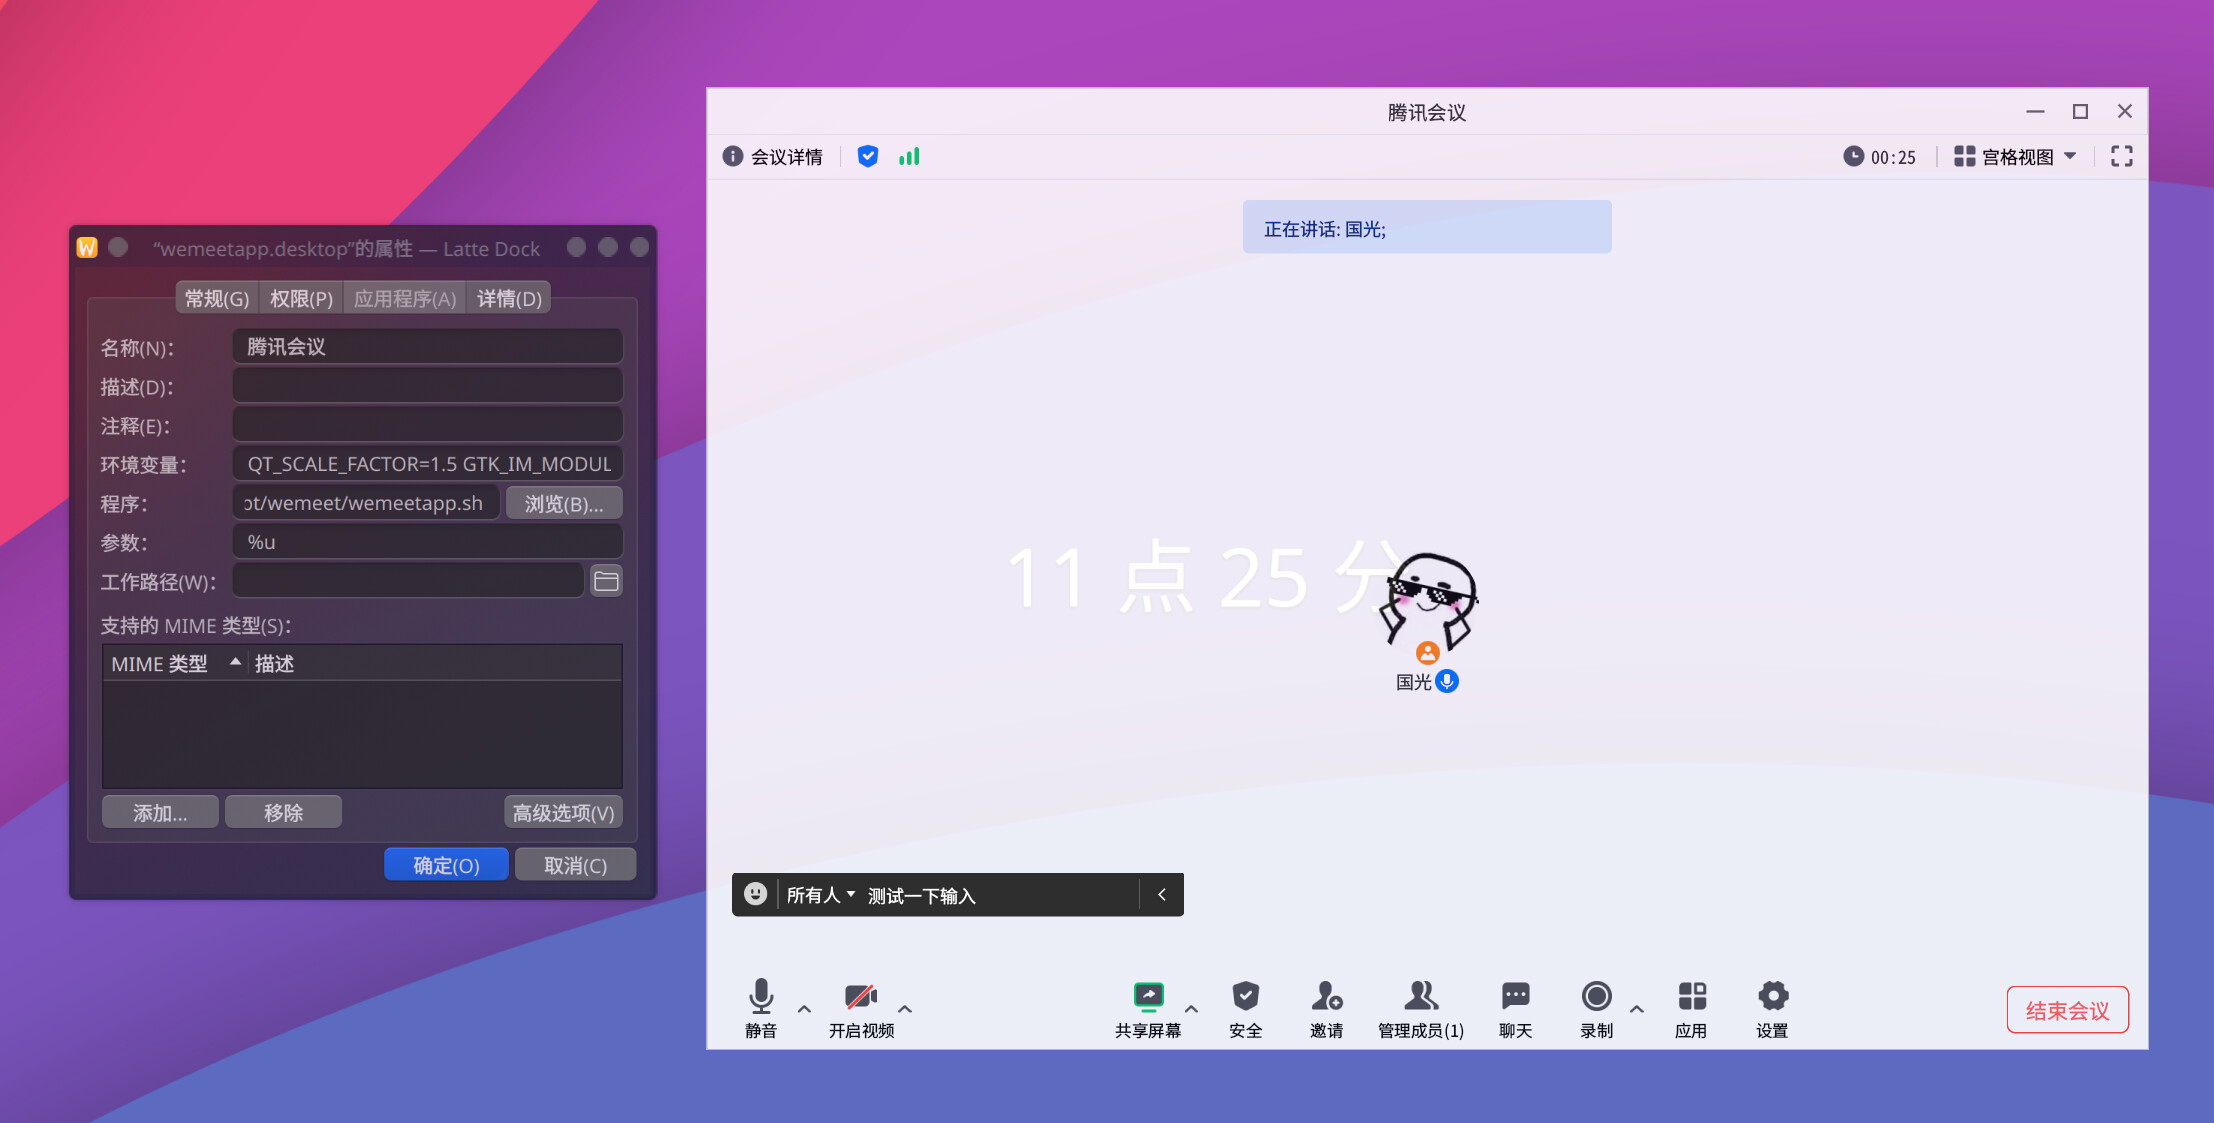This screenshot has width=2214, height=1123.
Task: Enter fullscreen with the corner brackets icon
Action: pyautogui.click(x=2121, y=156)
